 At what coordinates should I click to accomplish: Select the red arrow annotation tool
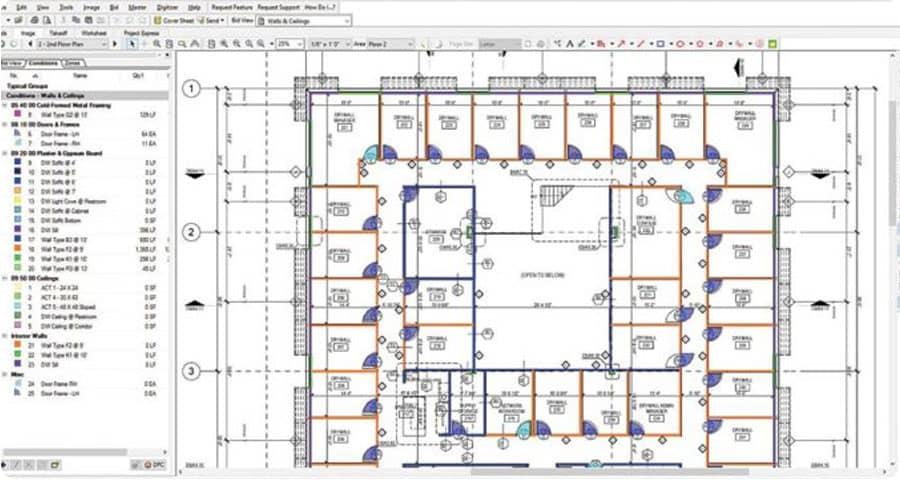621,44
